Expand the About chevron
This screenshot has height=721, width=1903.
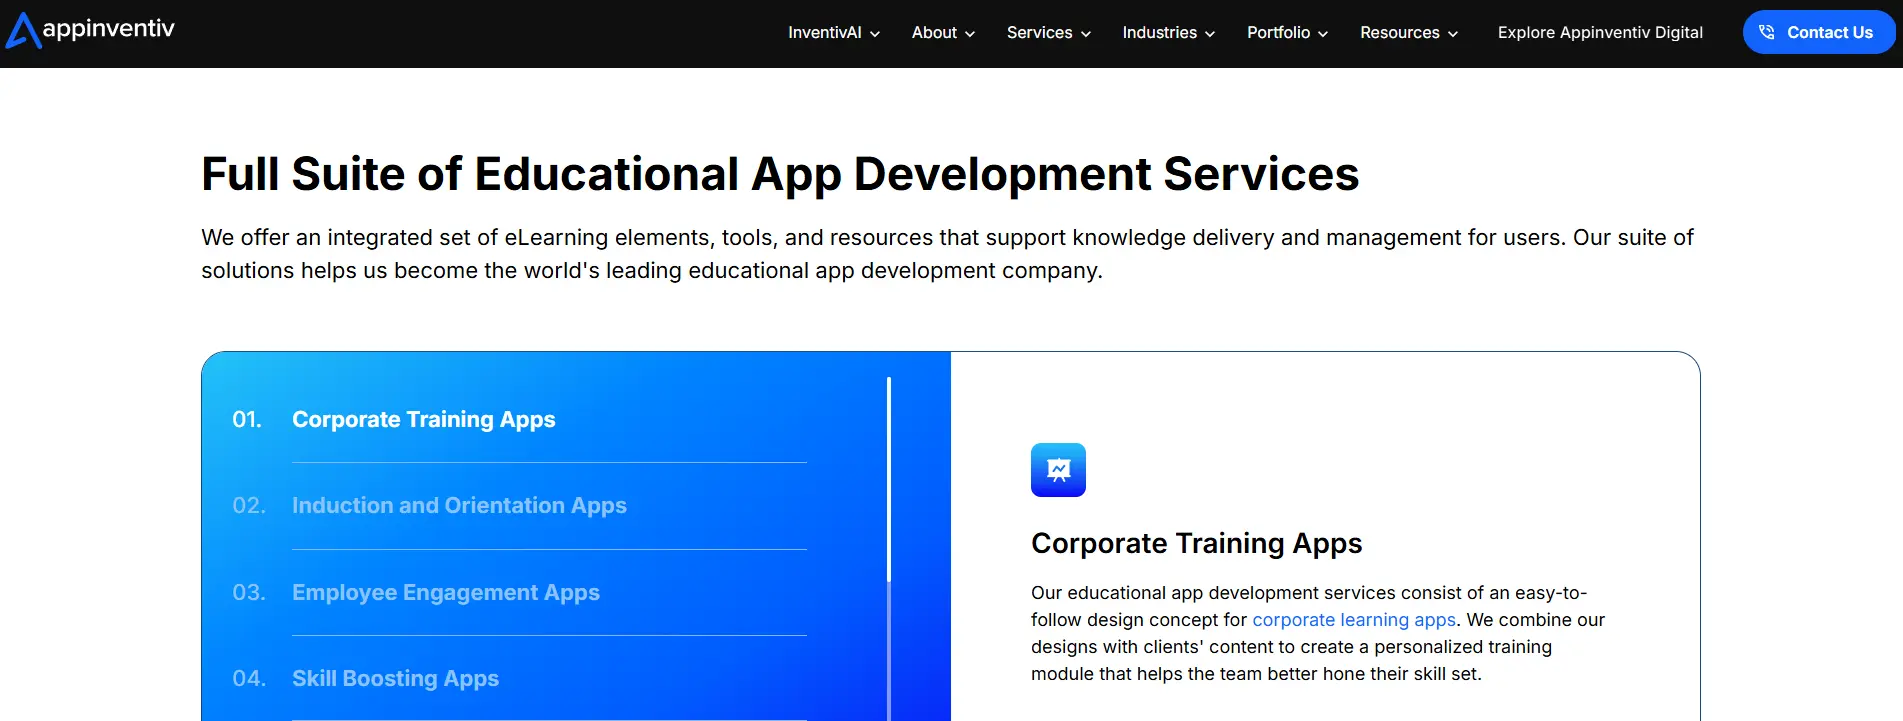point(970,34)
